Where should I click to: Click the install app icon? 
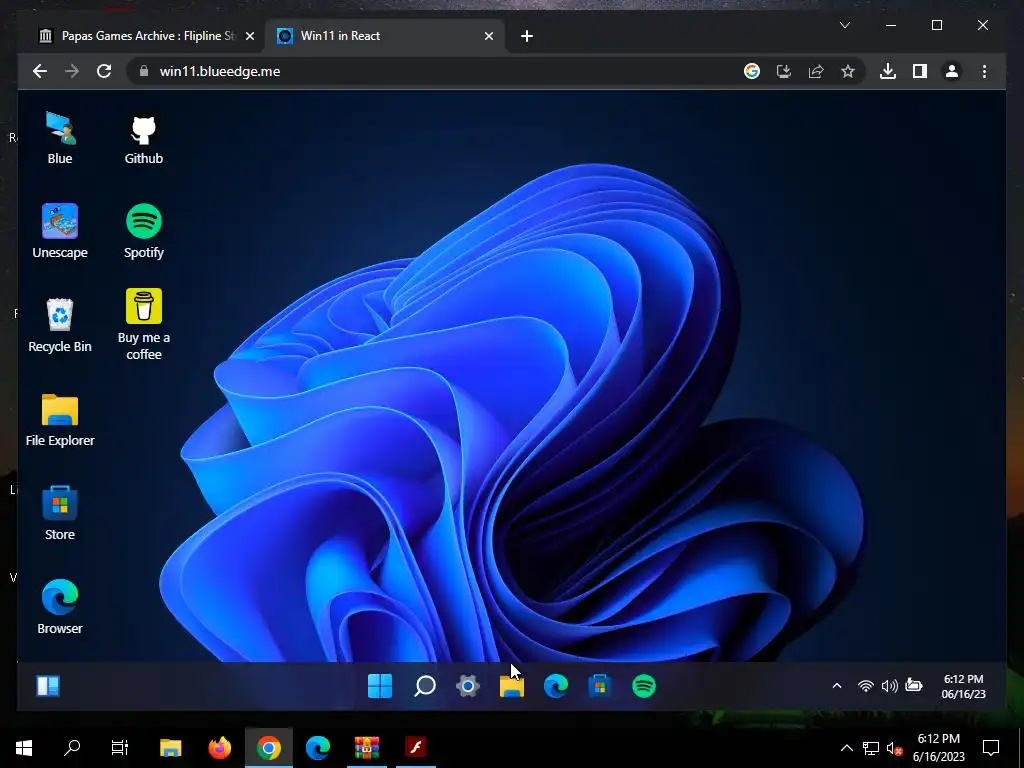784,71
